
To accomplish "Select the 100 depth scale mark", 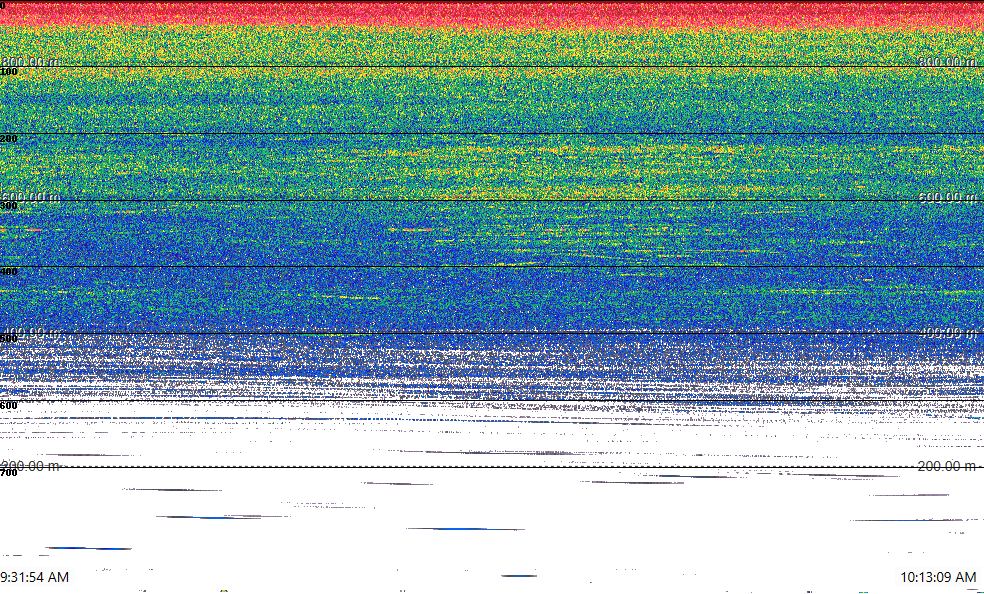I will (9, 72).
